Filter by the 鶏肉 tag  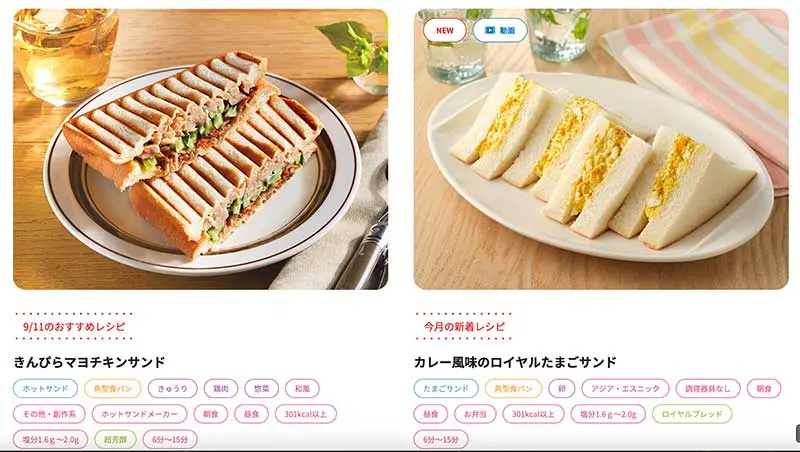221,388
